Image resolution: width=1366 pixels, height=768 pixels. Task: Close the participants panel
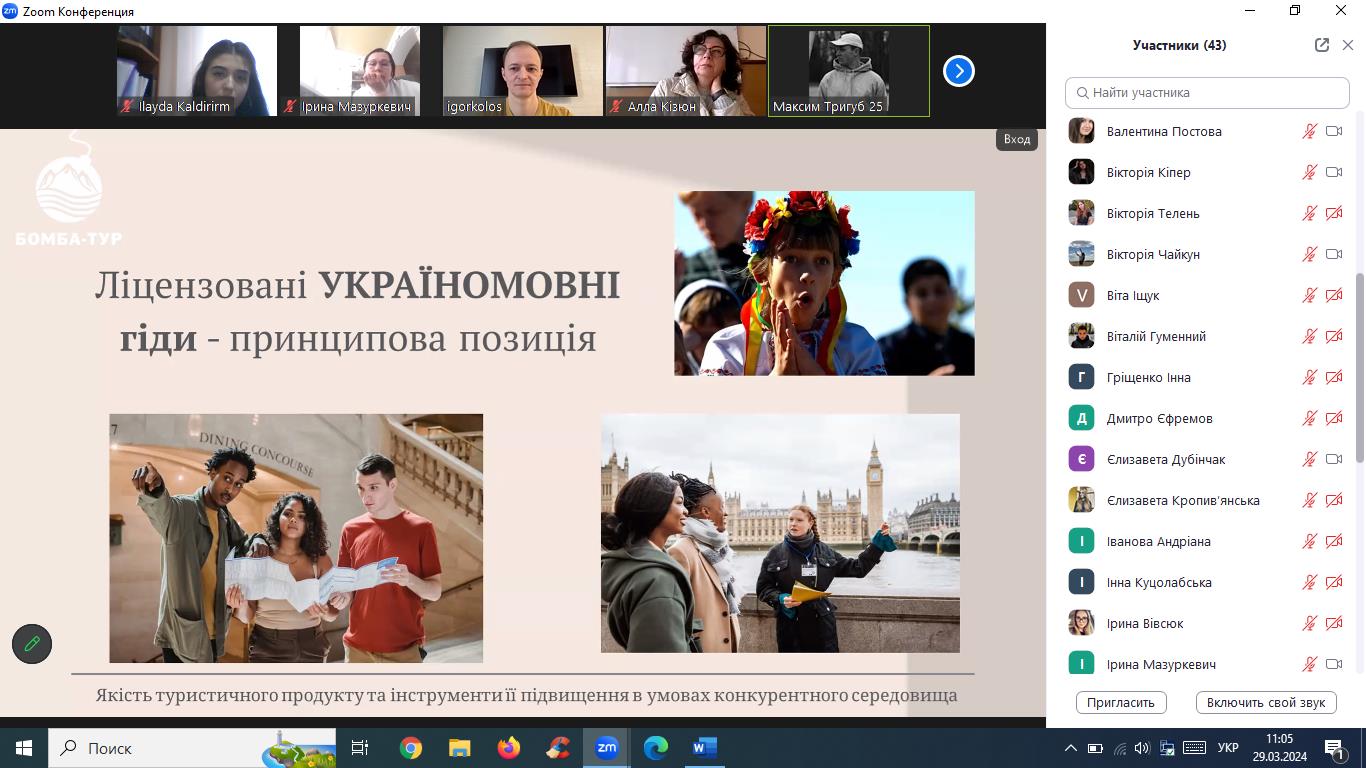(x=1347, y=45)
